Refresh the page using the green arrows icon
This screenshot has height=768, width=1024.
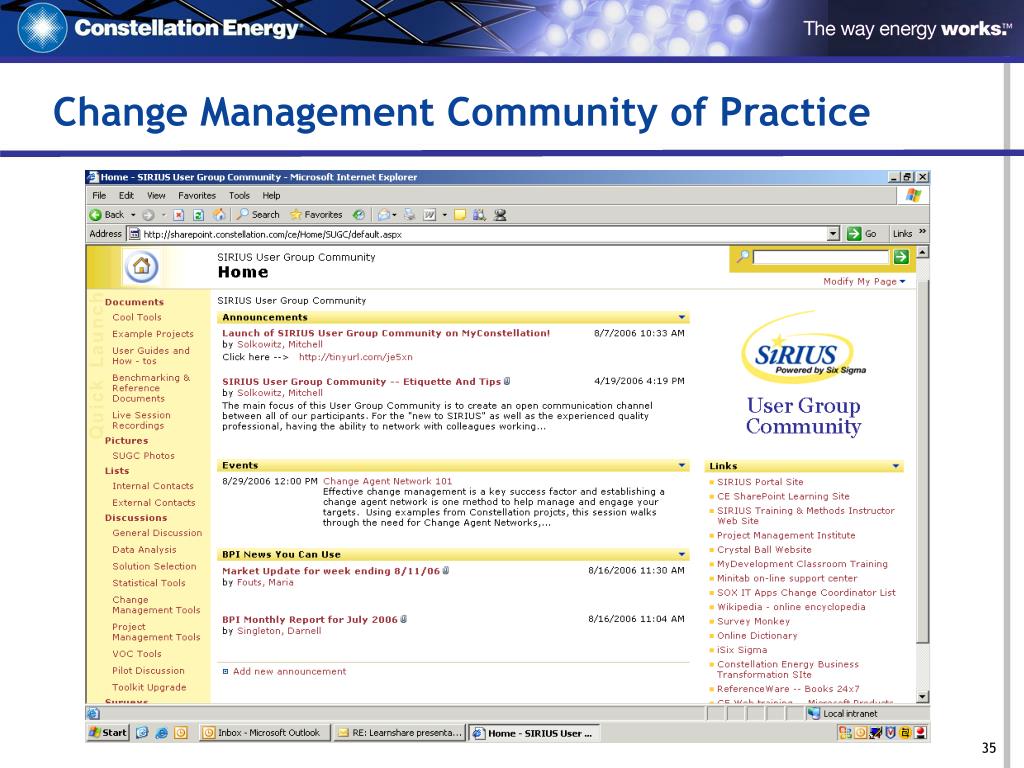pos(199,215)
